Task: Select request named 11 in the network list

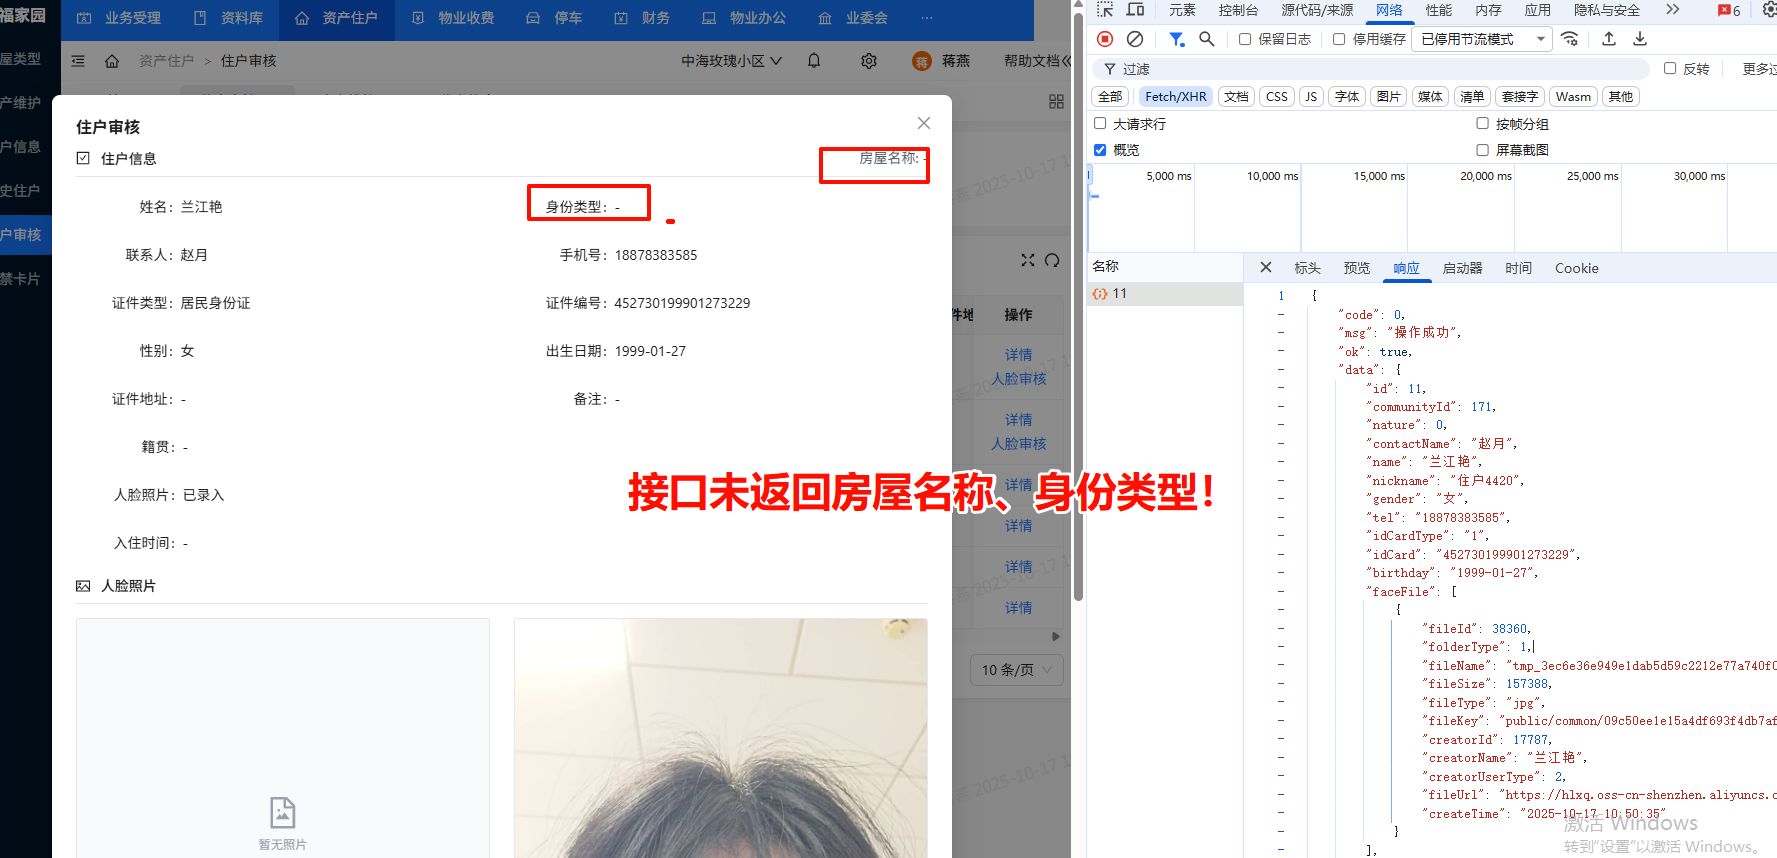Action: [1165, 293]
